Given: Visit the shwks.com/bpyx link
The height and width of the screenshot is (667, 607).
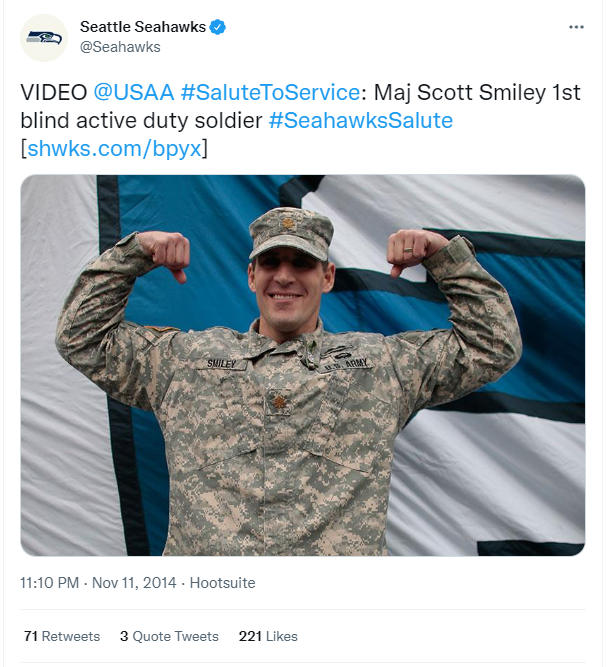Looking at the screenshot, I should (118, 148).
